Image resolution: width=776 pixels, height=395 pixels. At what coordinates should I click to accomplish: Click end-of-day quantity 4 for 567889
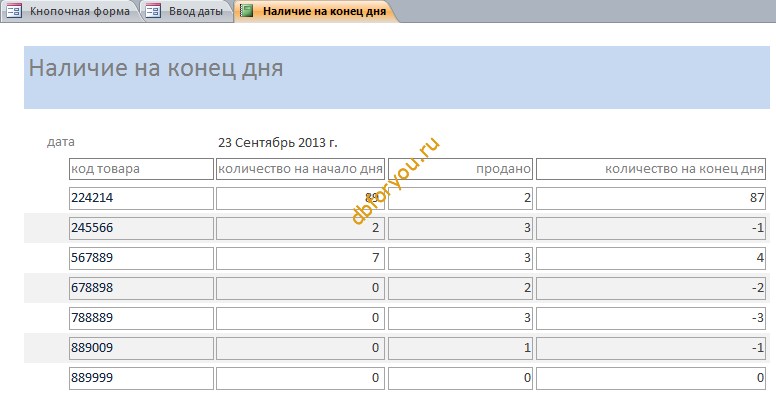pyautogui.click(x=651, y=258)
